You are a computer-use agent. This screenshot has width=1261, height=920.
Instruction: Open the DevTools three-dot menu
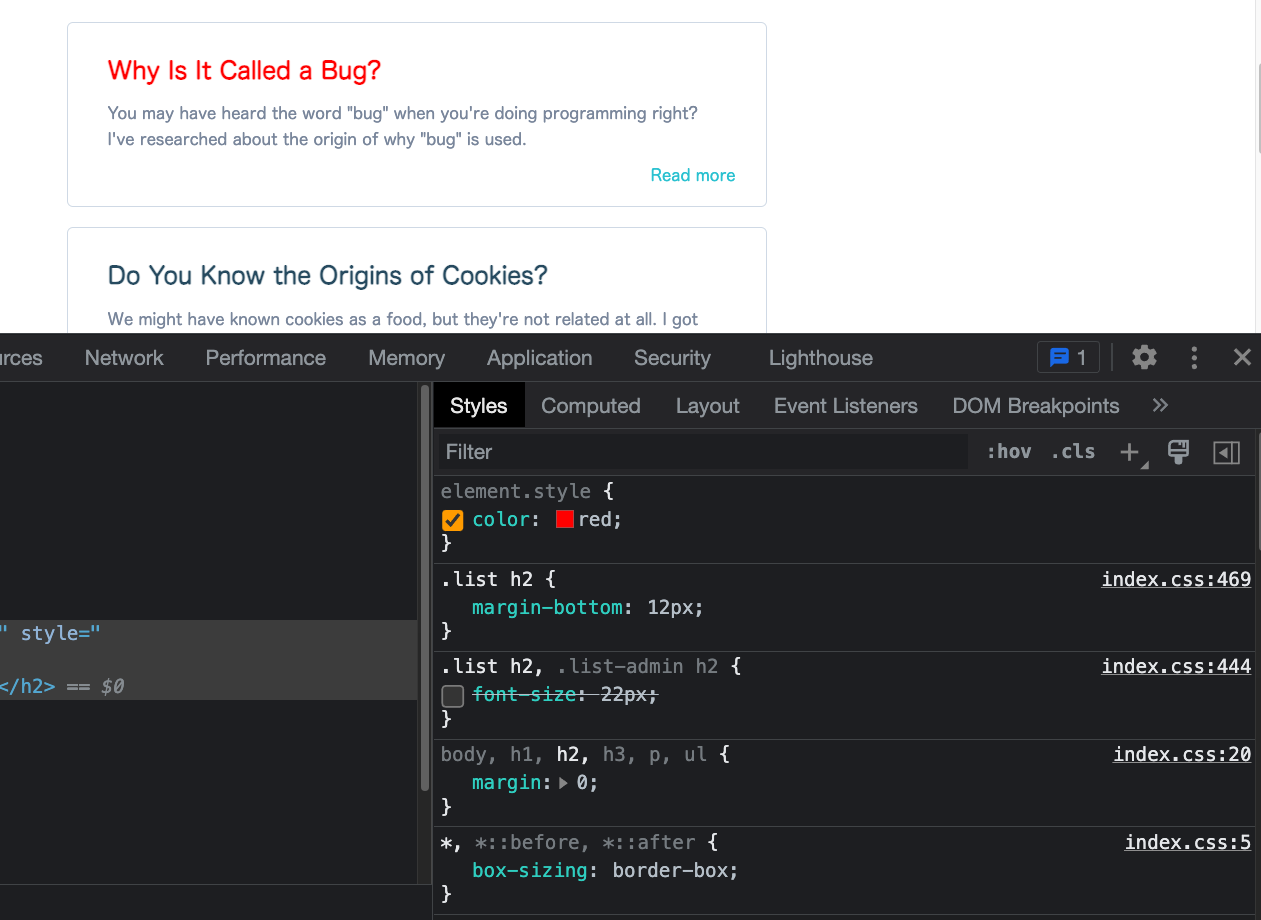click(x=1194, y=357)
